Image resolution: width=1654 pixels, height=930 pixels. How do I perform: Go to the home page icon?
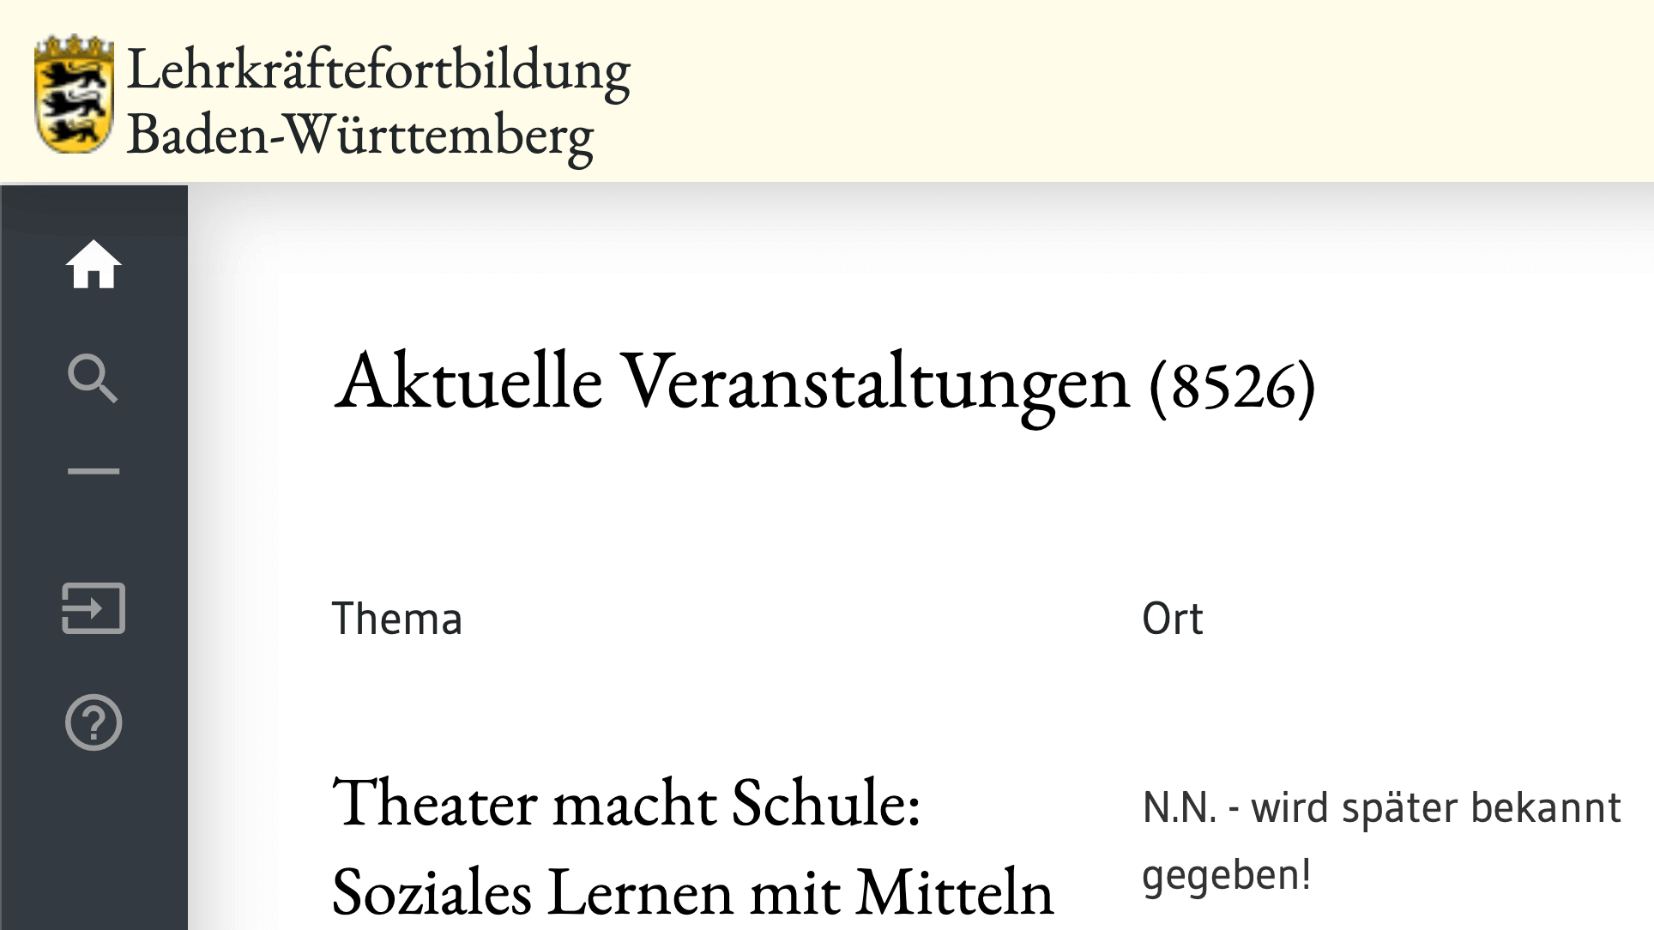(93, 265)
